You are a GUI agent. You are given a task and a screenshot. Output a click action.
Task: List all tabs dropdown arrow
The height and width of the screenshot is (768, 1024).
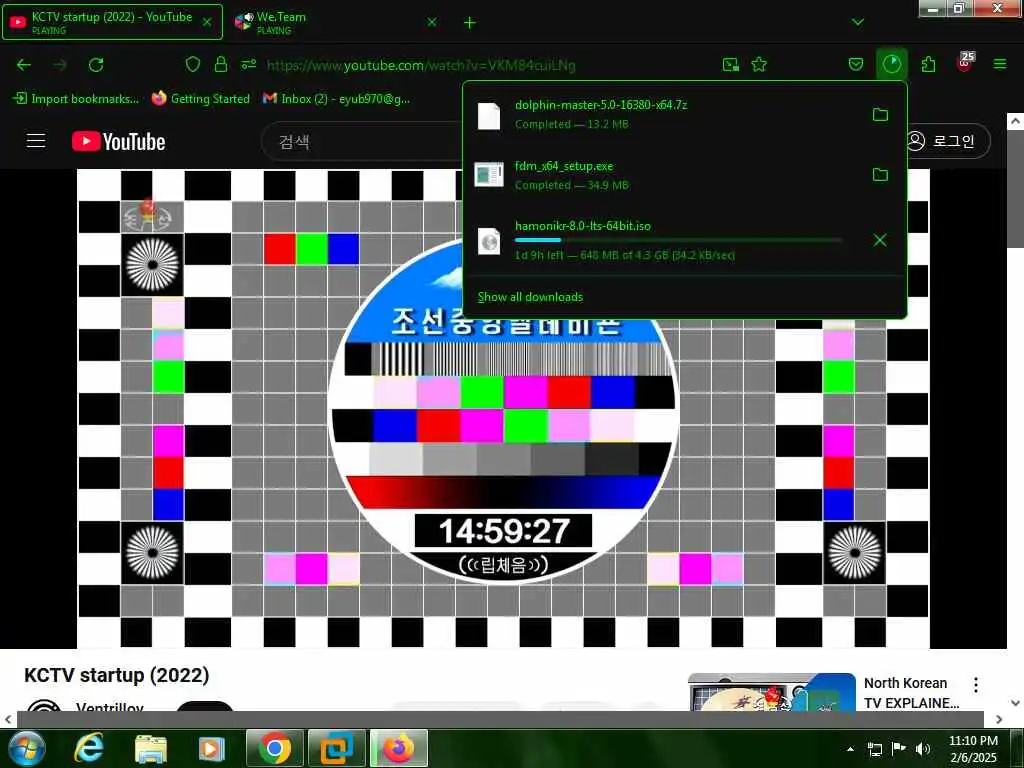click(x=857, y=22)
